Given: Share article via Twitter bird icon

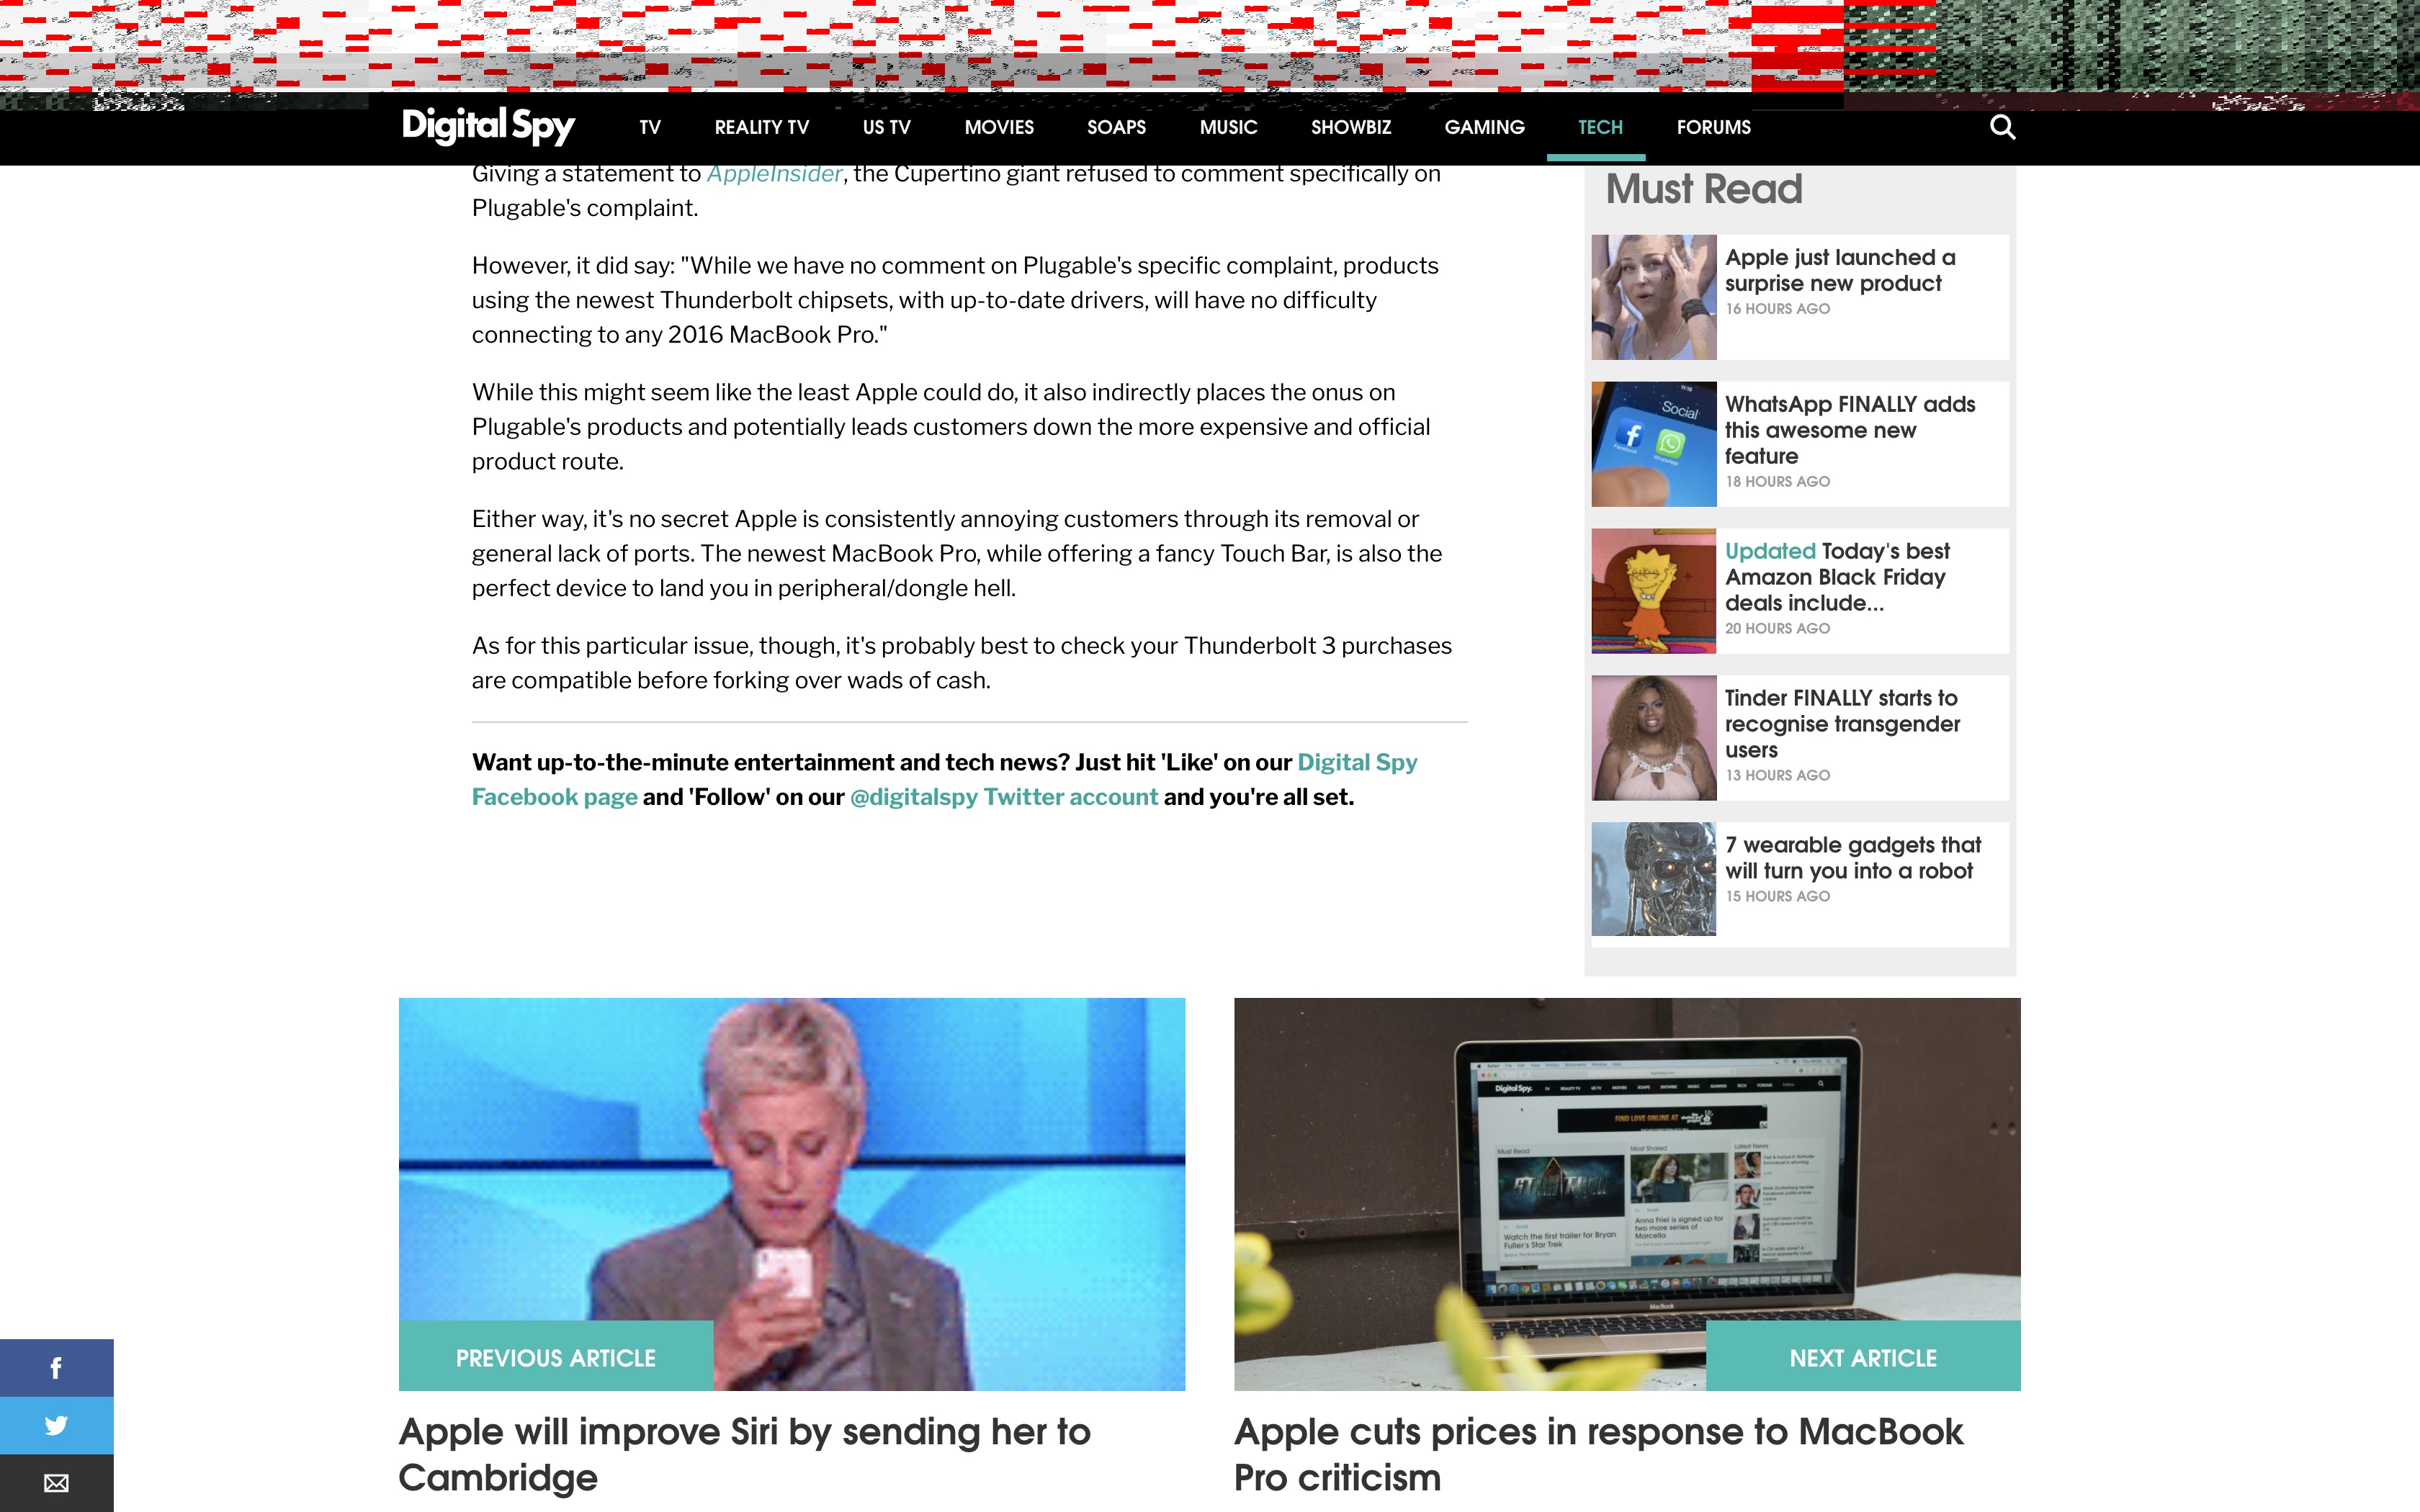Looking at the screenshot, I should 56,1424.
